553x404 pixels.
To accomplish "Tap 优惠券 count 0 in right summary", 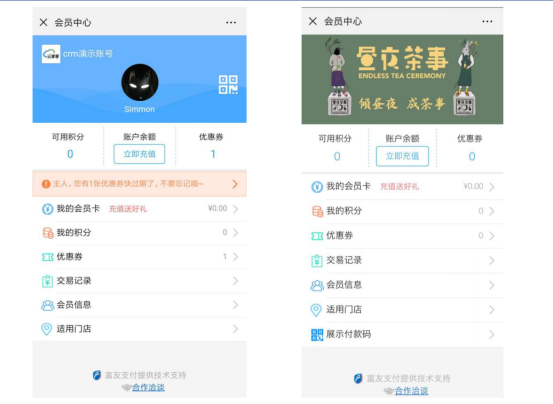I will (x=472, y=156).
